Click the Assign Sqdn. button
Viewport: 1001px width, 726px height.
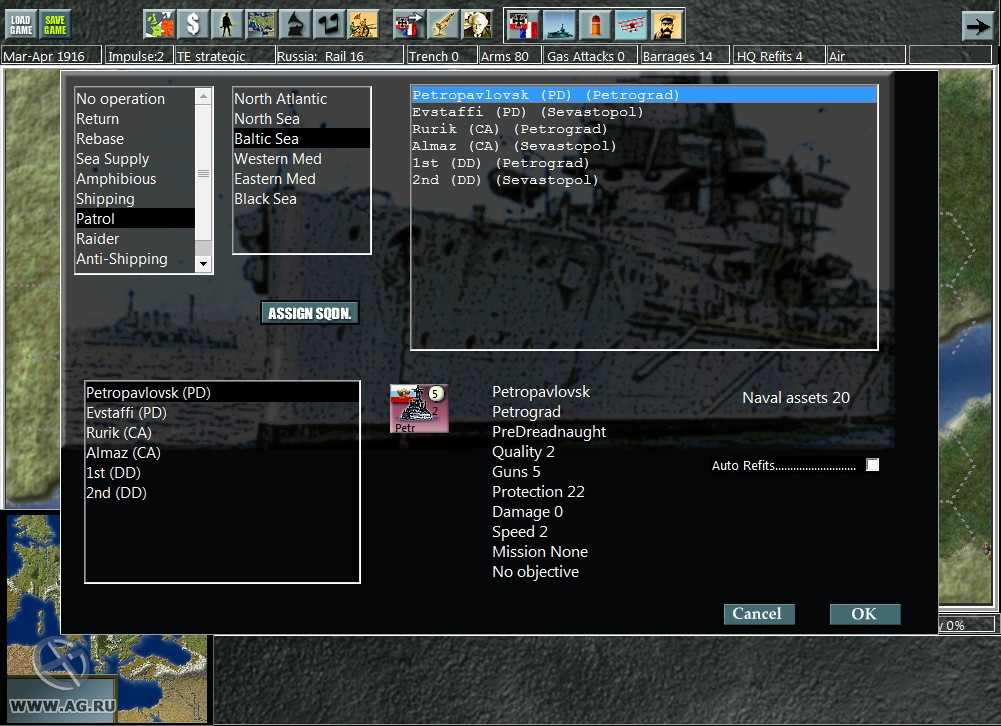310,313
